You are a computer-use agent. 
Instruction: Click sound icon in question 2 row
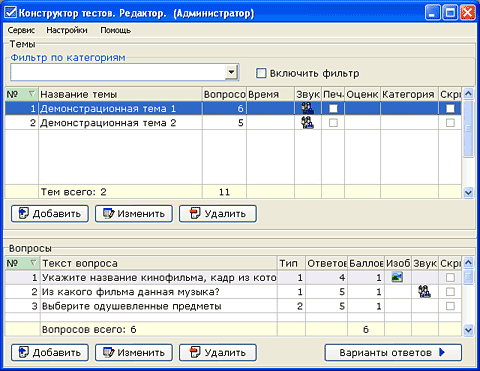point(424,291)
